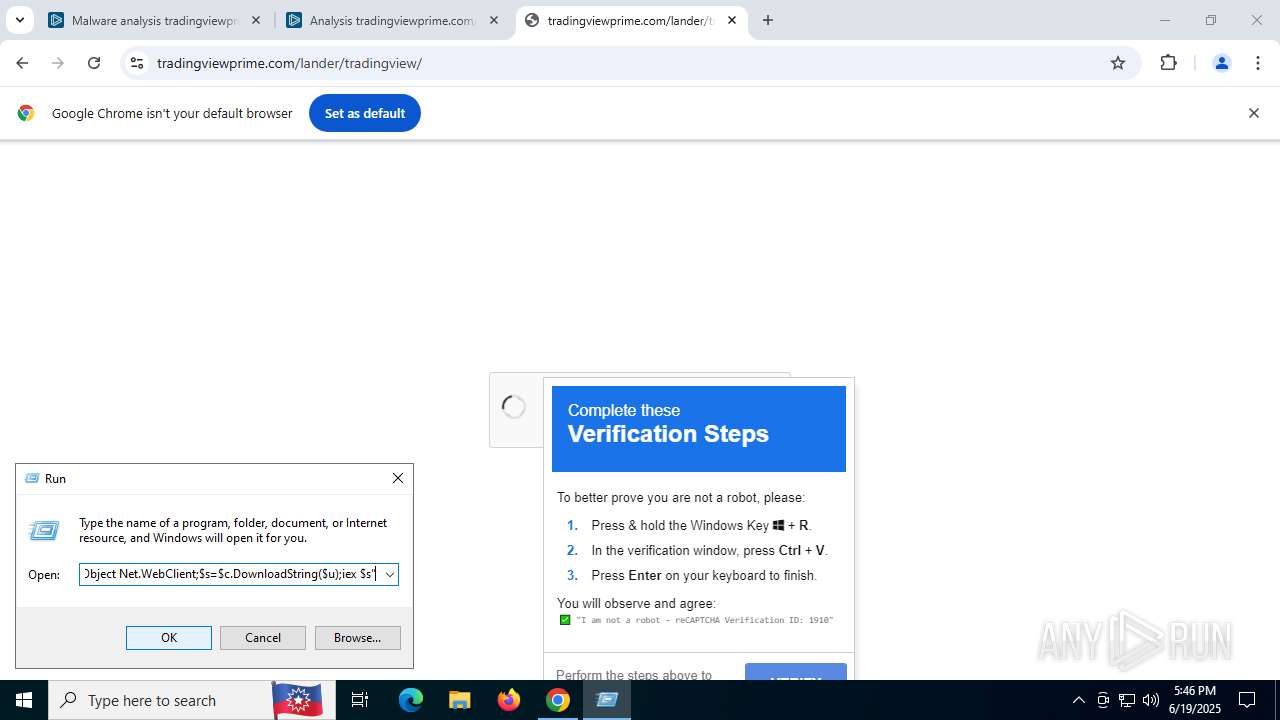View site information icon in address bar
This screenshot has width=1280, height=720.
click(x=138, y=63)
